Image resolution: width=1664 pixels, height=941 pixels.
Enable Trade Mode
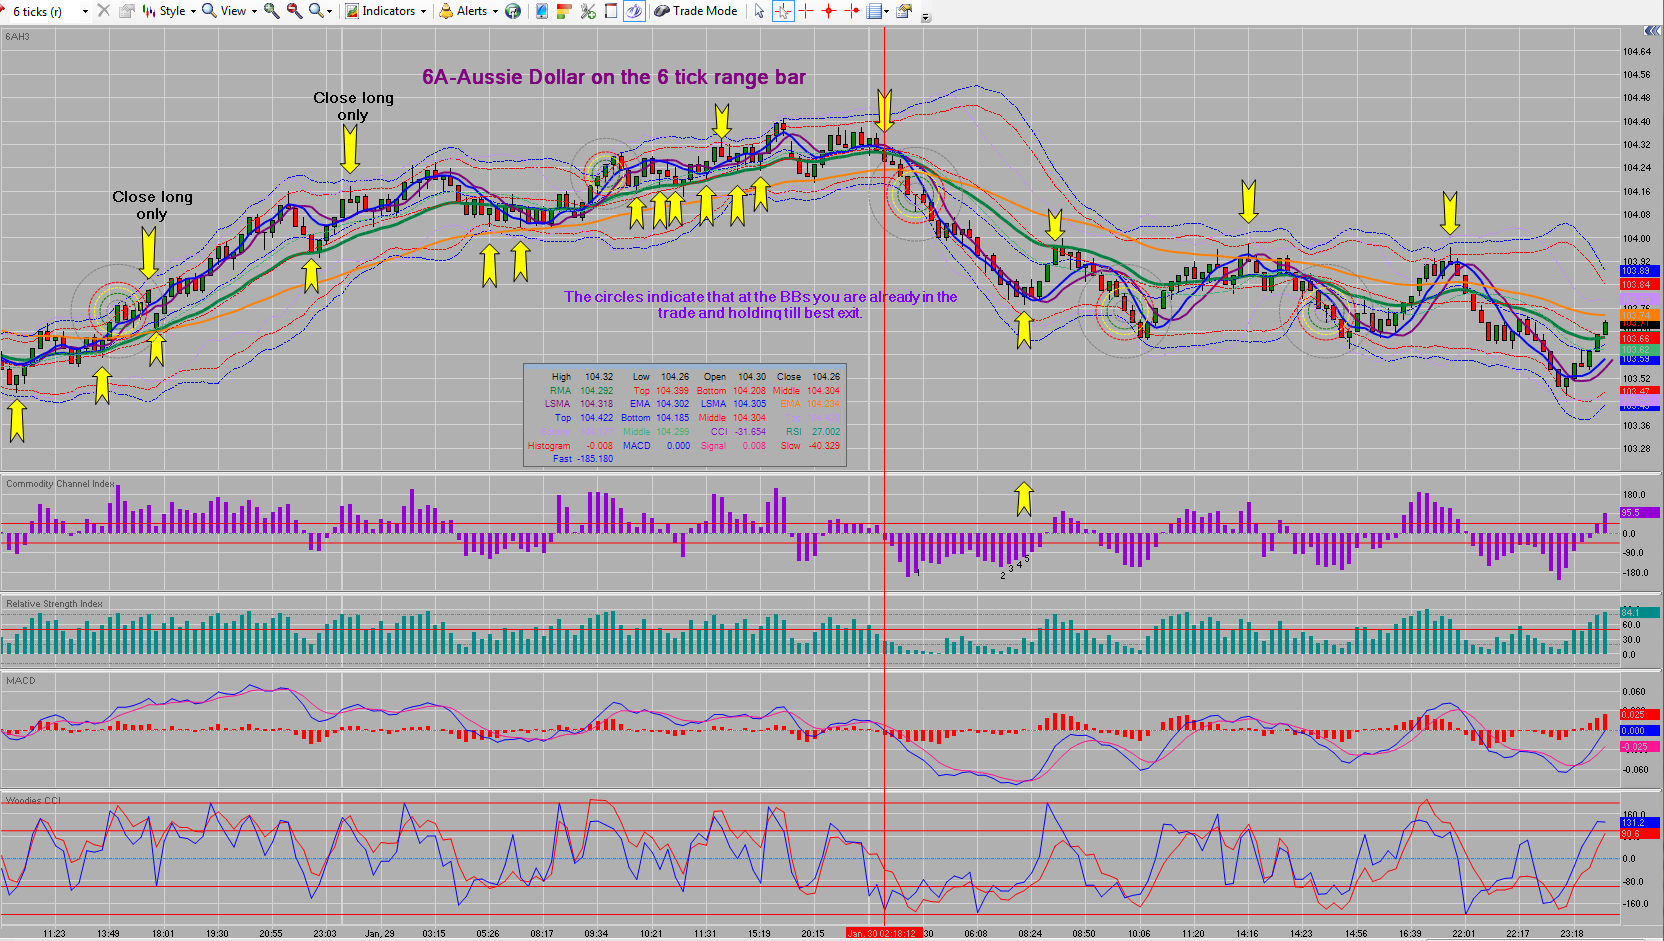[x=696, y=11]
